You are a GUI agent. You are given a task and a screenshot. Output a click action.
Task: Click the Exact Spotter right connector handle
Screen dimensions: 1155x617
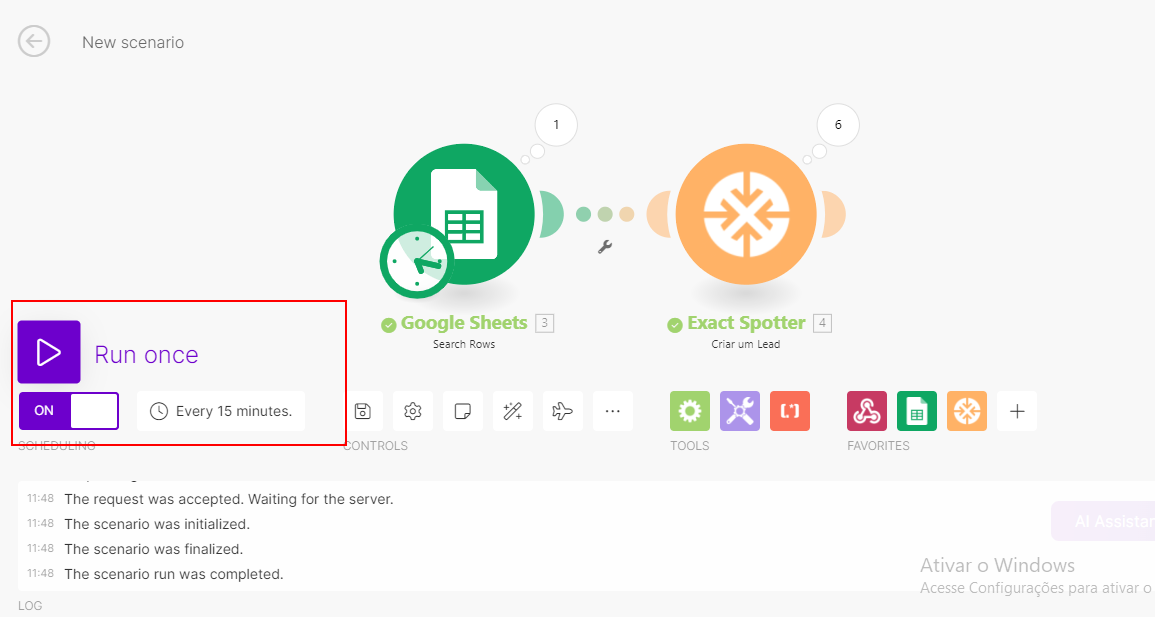coord(832,214)
